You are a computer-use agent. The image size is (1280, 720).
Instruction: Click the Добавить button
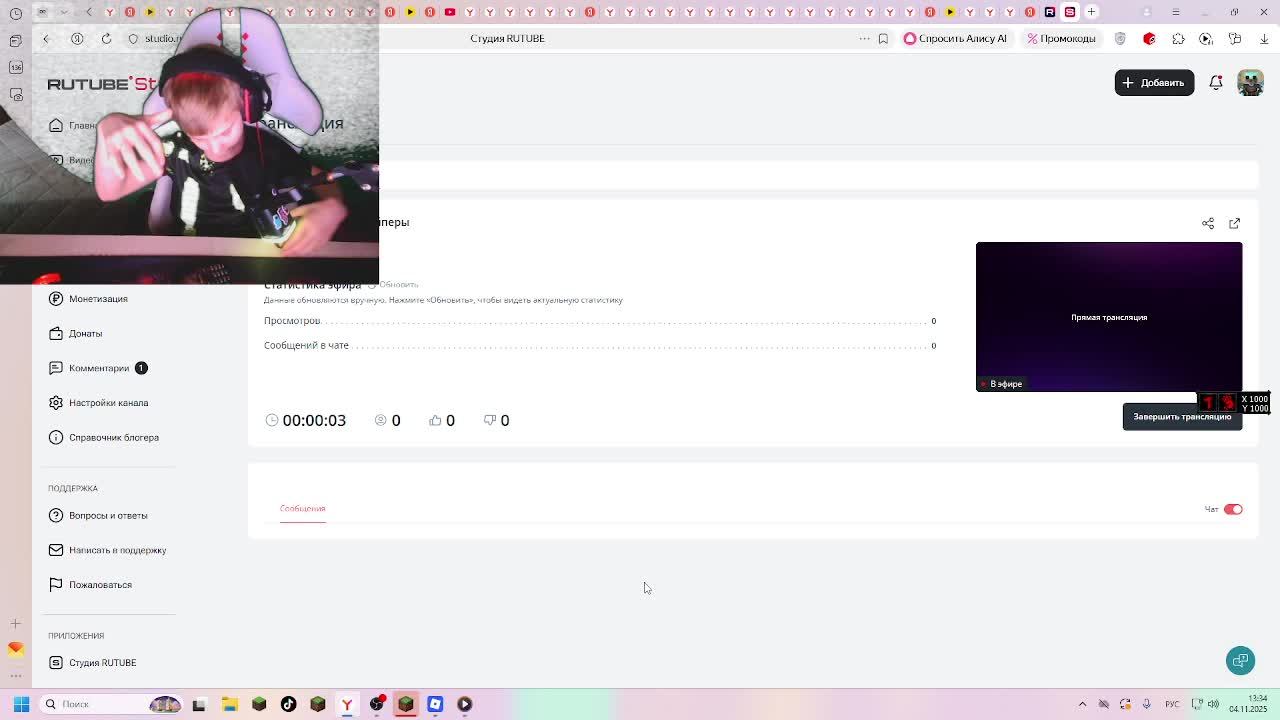tap(1154, 83)
